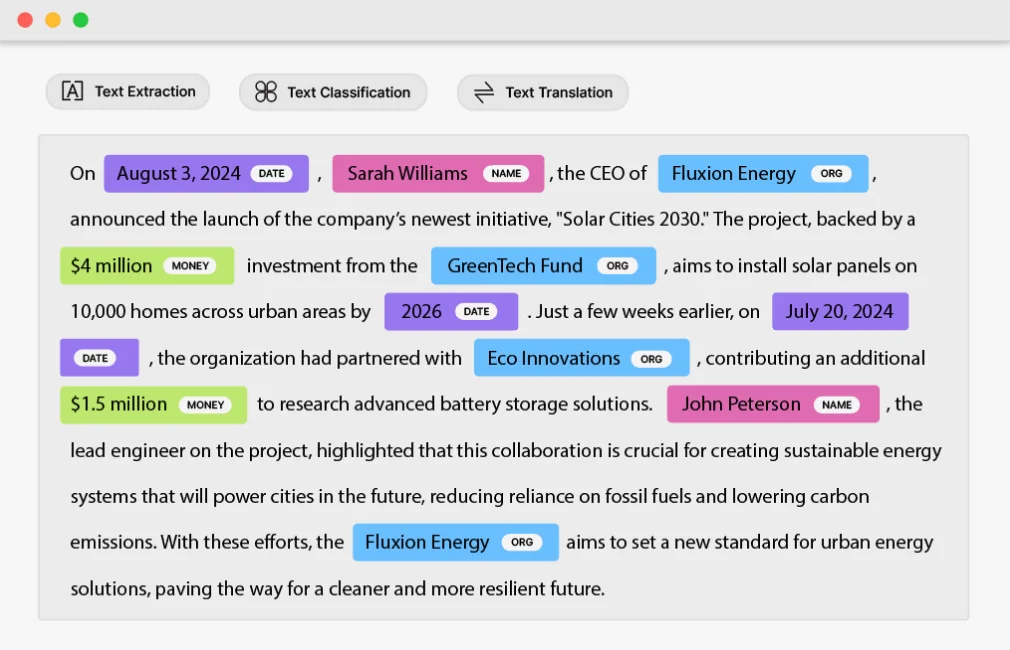Viewport: 1010px width, 650px height.
Task: Click the John Peterson name tag
Action: [x=772, y=404]
